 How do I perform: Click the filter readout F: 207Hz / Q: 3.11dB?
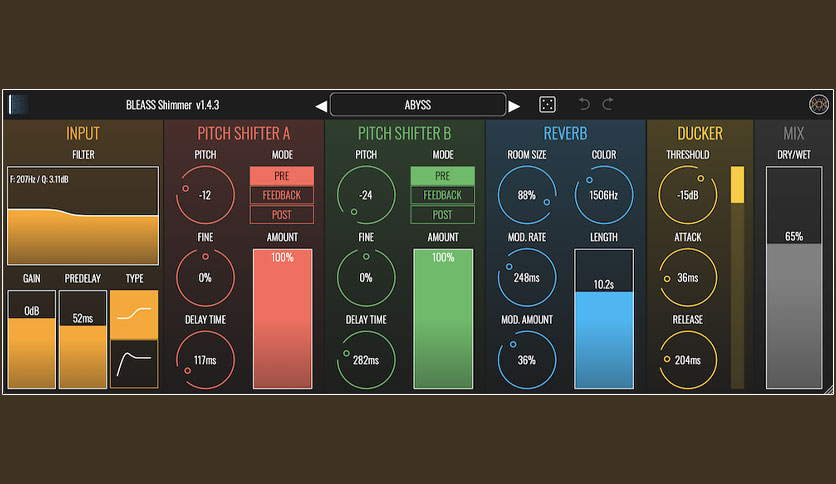point(39,180)
